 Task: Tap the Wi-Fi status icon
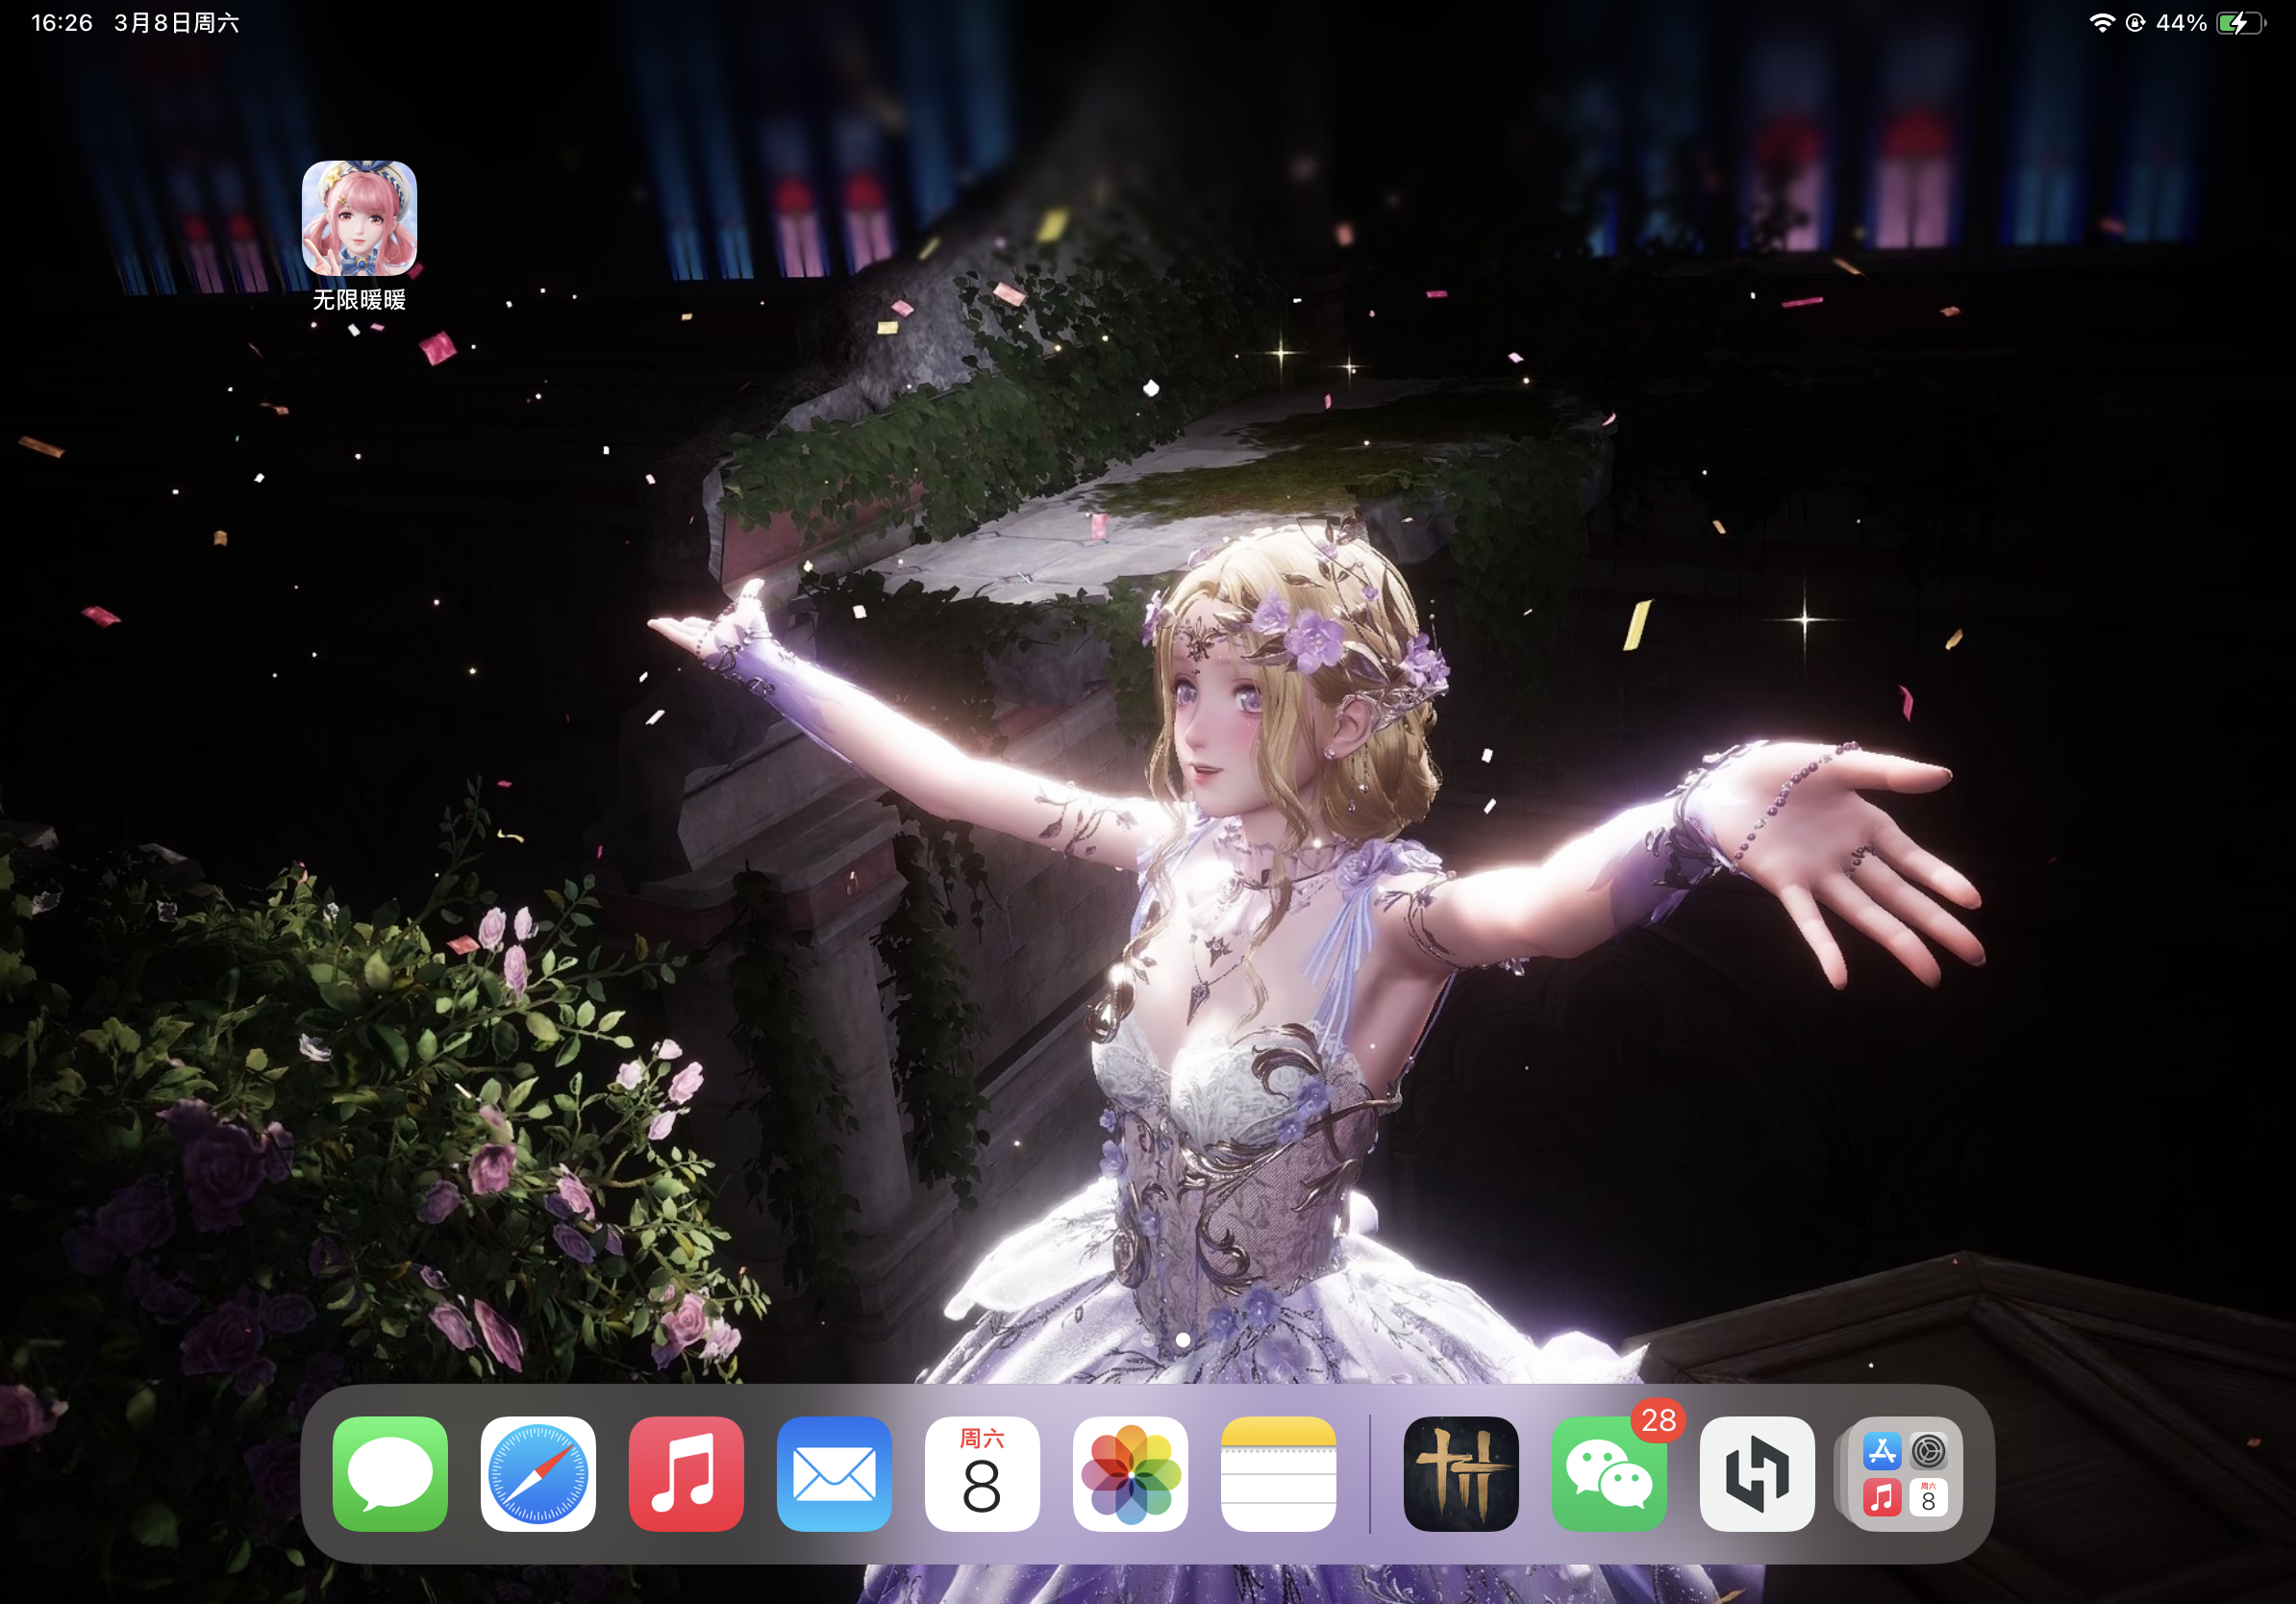pyautogui.click(x=2102, y=23)
